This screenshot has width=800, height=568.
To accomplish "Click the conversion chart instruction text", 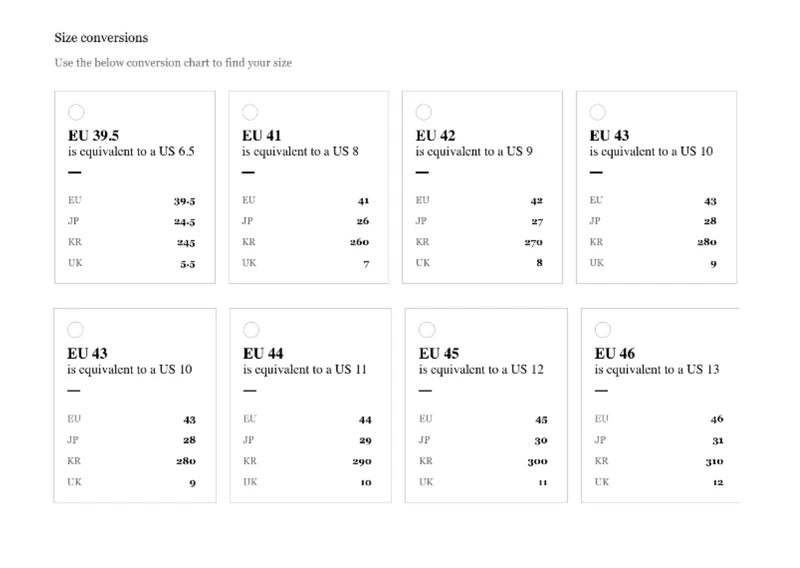I will click(x=173, y=63).
